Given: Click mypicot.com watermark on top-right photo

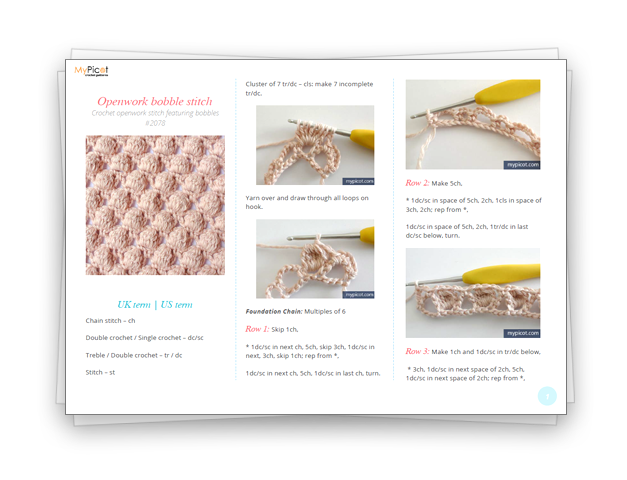Looking at the screenshot, I should pyautogui.click(x=522, y=165).
